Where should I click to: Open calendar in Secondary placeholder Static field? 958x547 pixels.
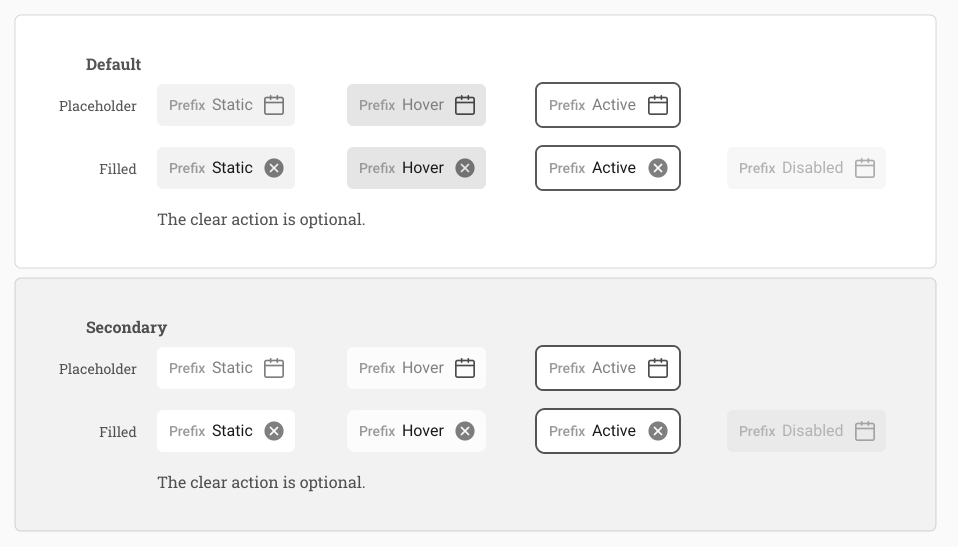click(x=274, y=368)
